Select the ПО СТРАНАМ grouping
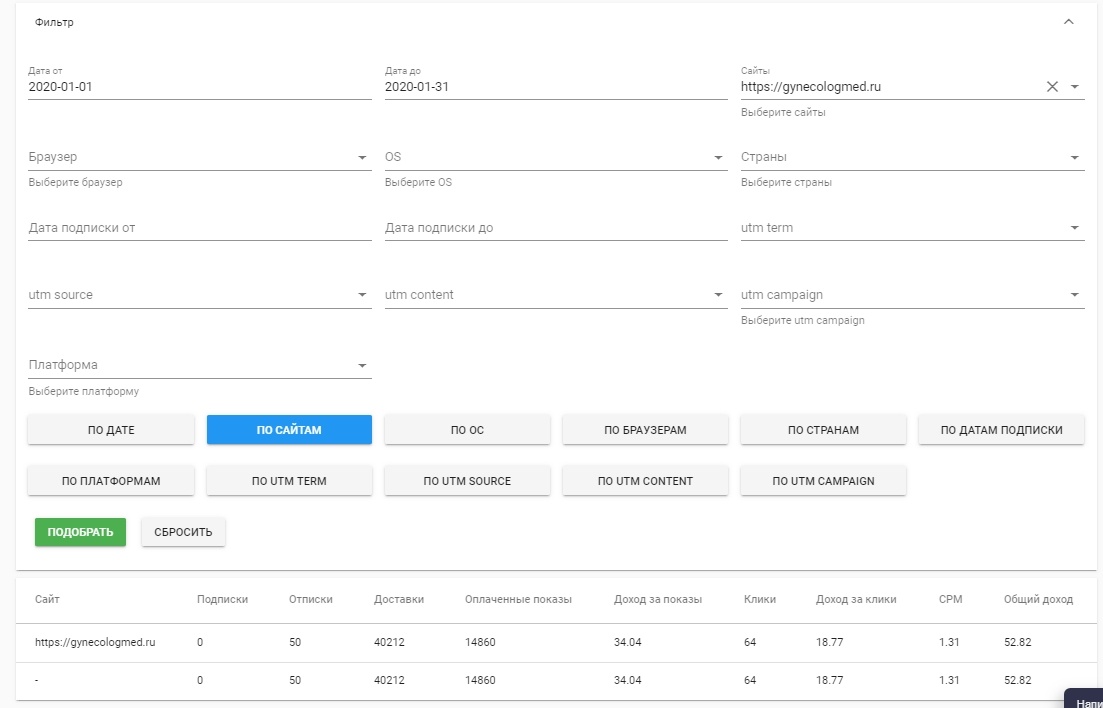Viewport: 1103px width, 708px height. (x=823, y=430)
